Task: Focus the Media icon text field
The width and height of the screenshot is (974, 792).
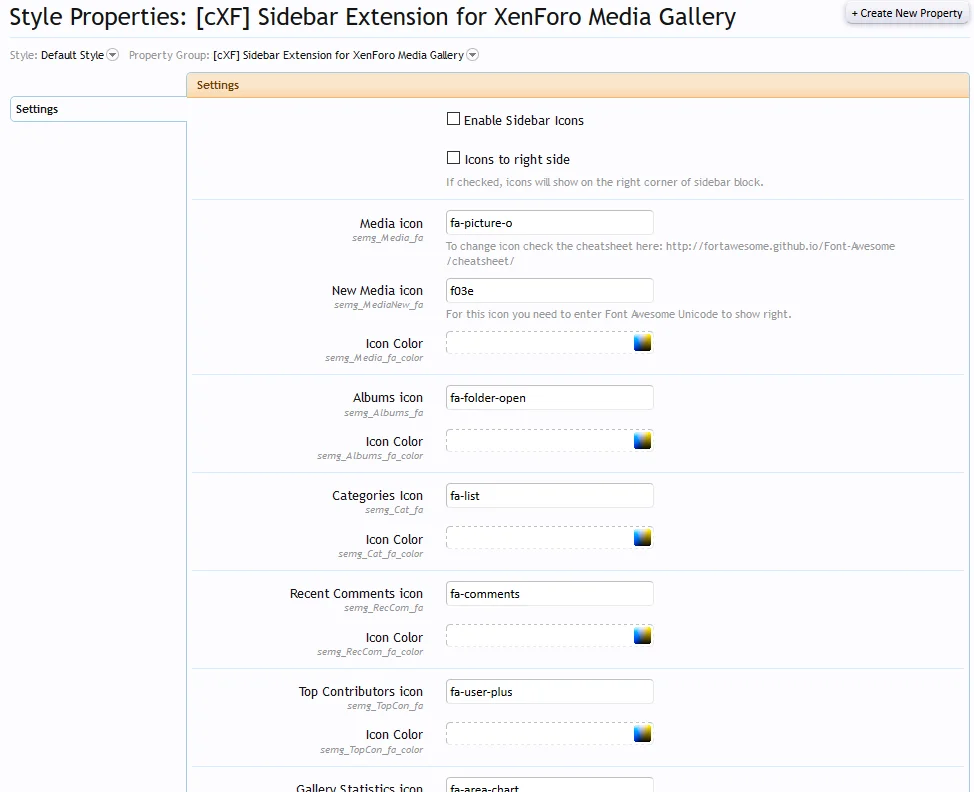Action: point(549,223)
